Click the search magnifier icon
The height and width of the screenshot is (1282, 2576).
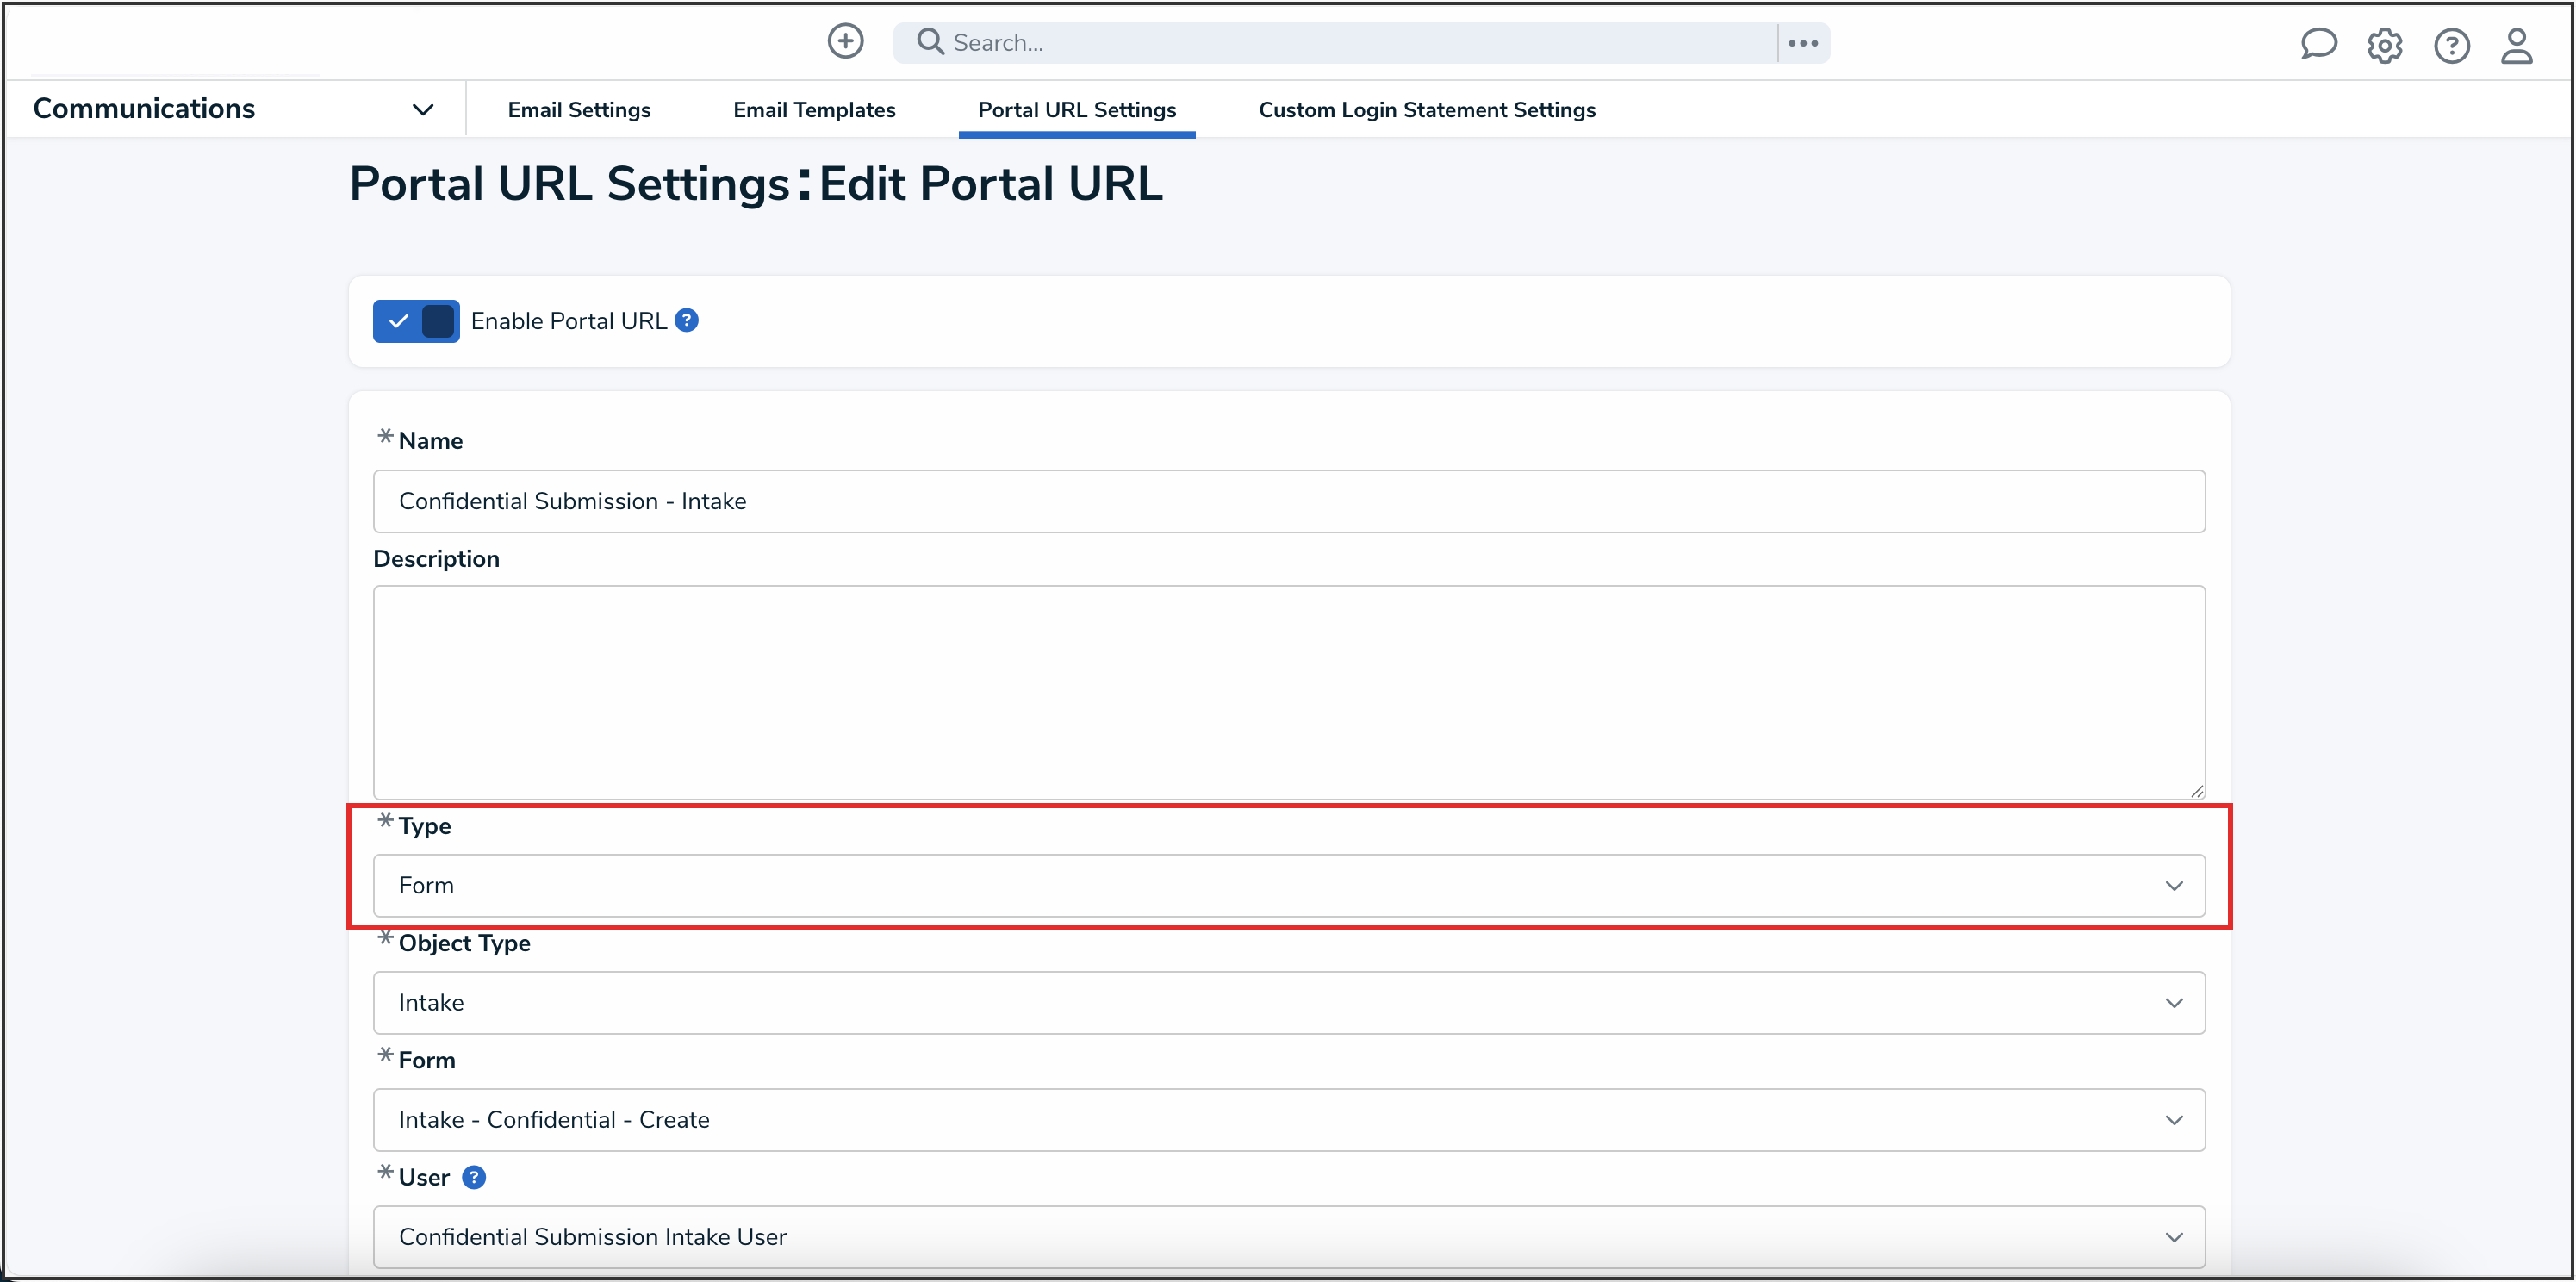coord(930,42)
